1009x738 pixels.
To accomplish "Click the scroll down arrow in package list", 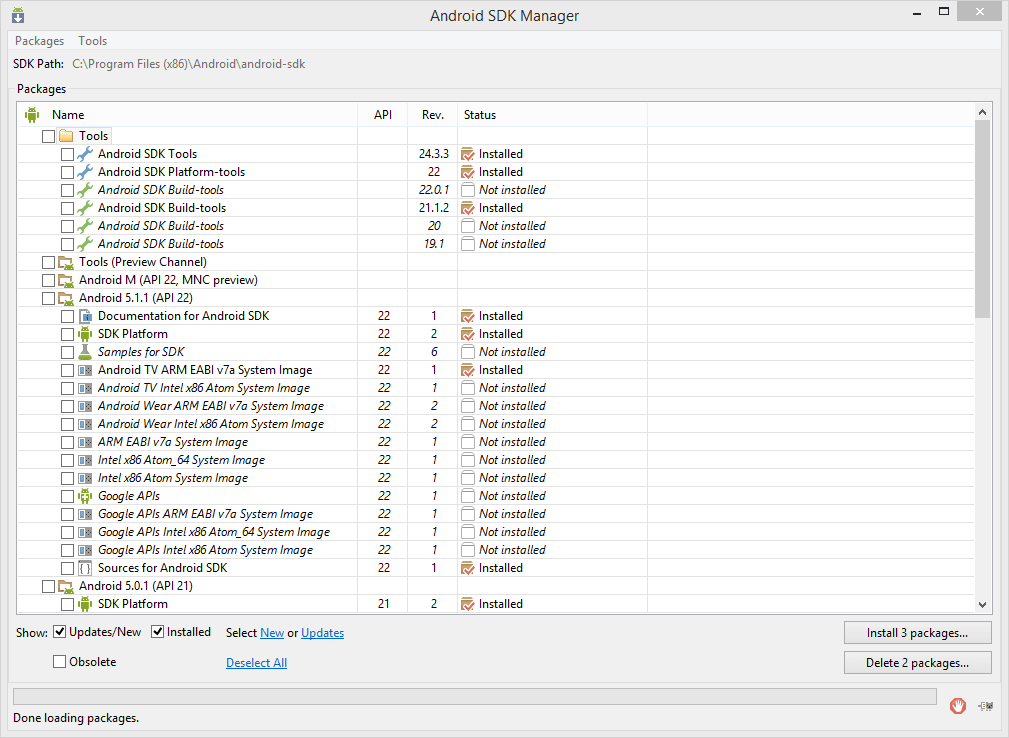I will click(x=982, y=605).
